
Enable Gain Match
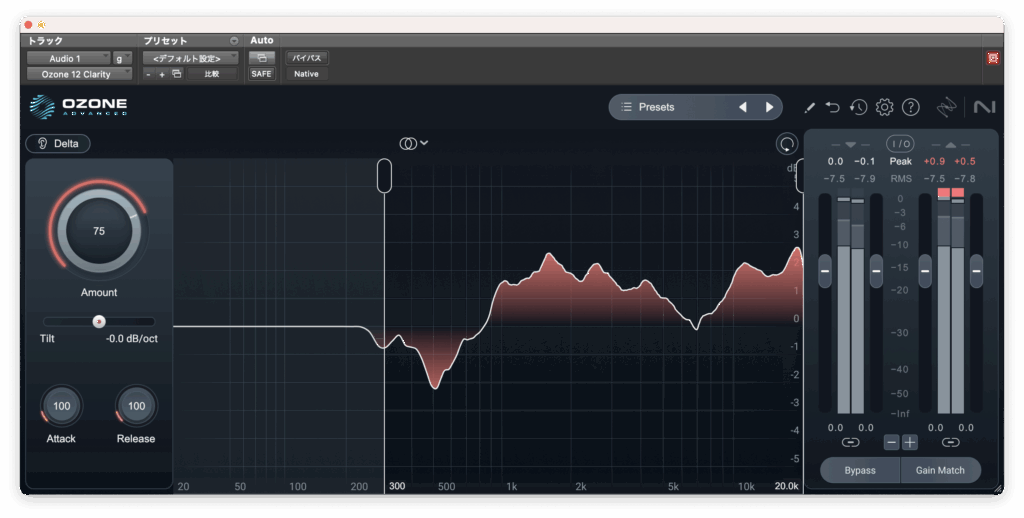pos(941,470)
